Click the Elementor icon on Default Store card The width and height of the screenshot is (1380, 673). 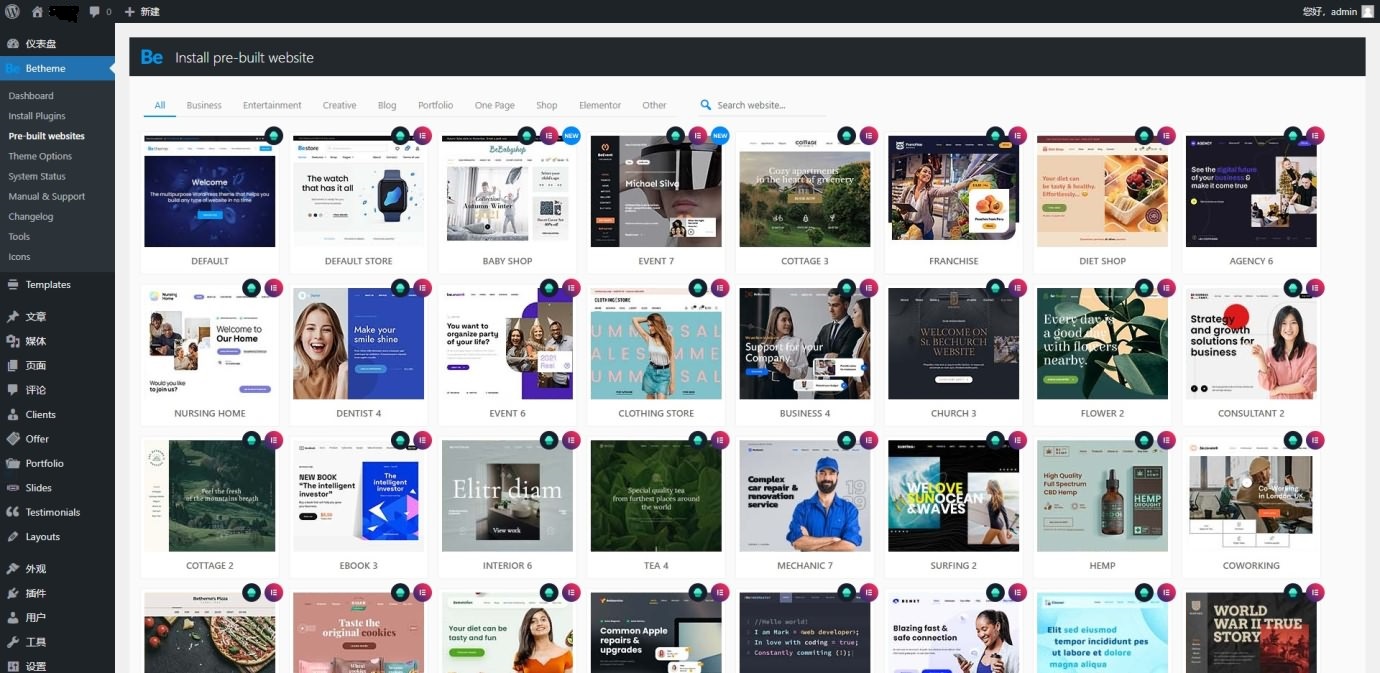pyautogui.click(x=423, y=135)
